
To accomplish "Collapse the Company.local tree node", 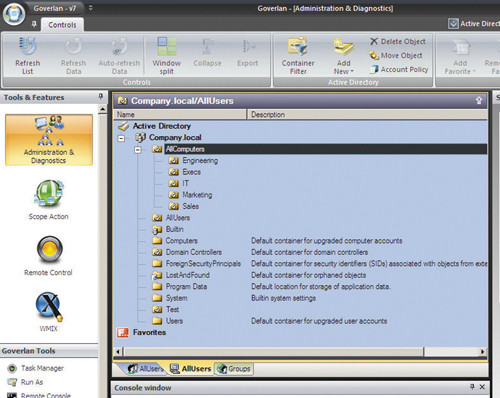I will click(x=121, y=138).
